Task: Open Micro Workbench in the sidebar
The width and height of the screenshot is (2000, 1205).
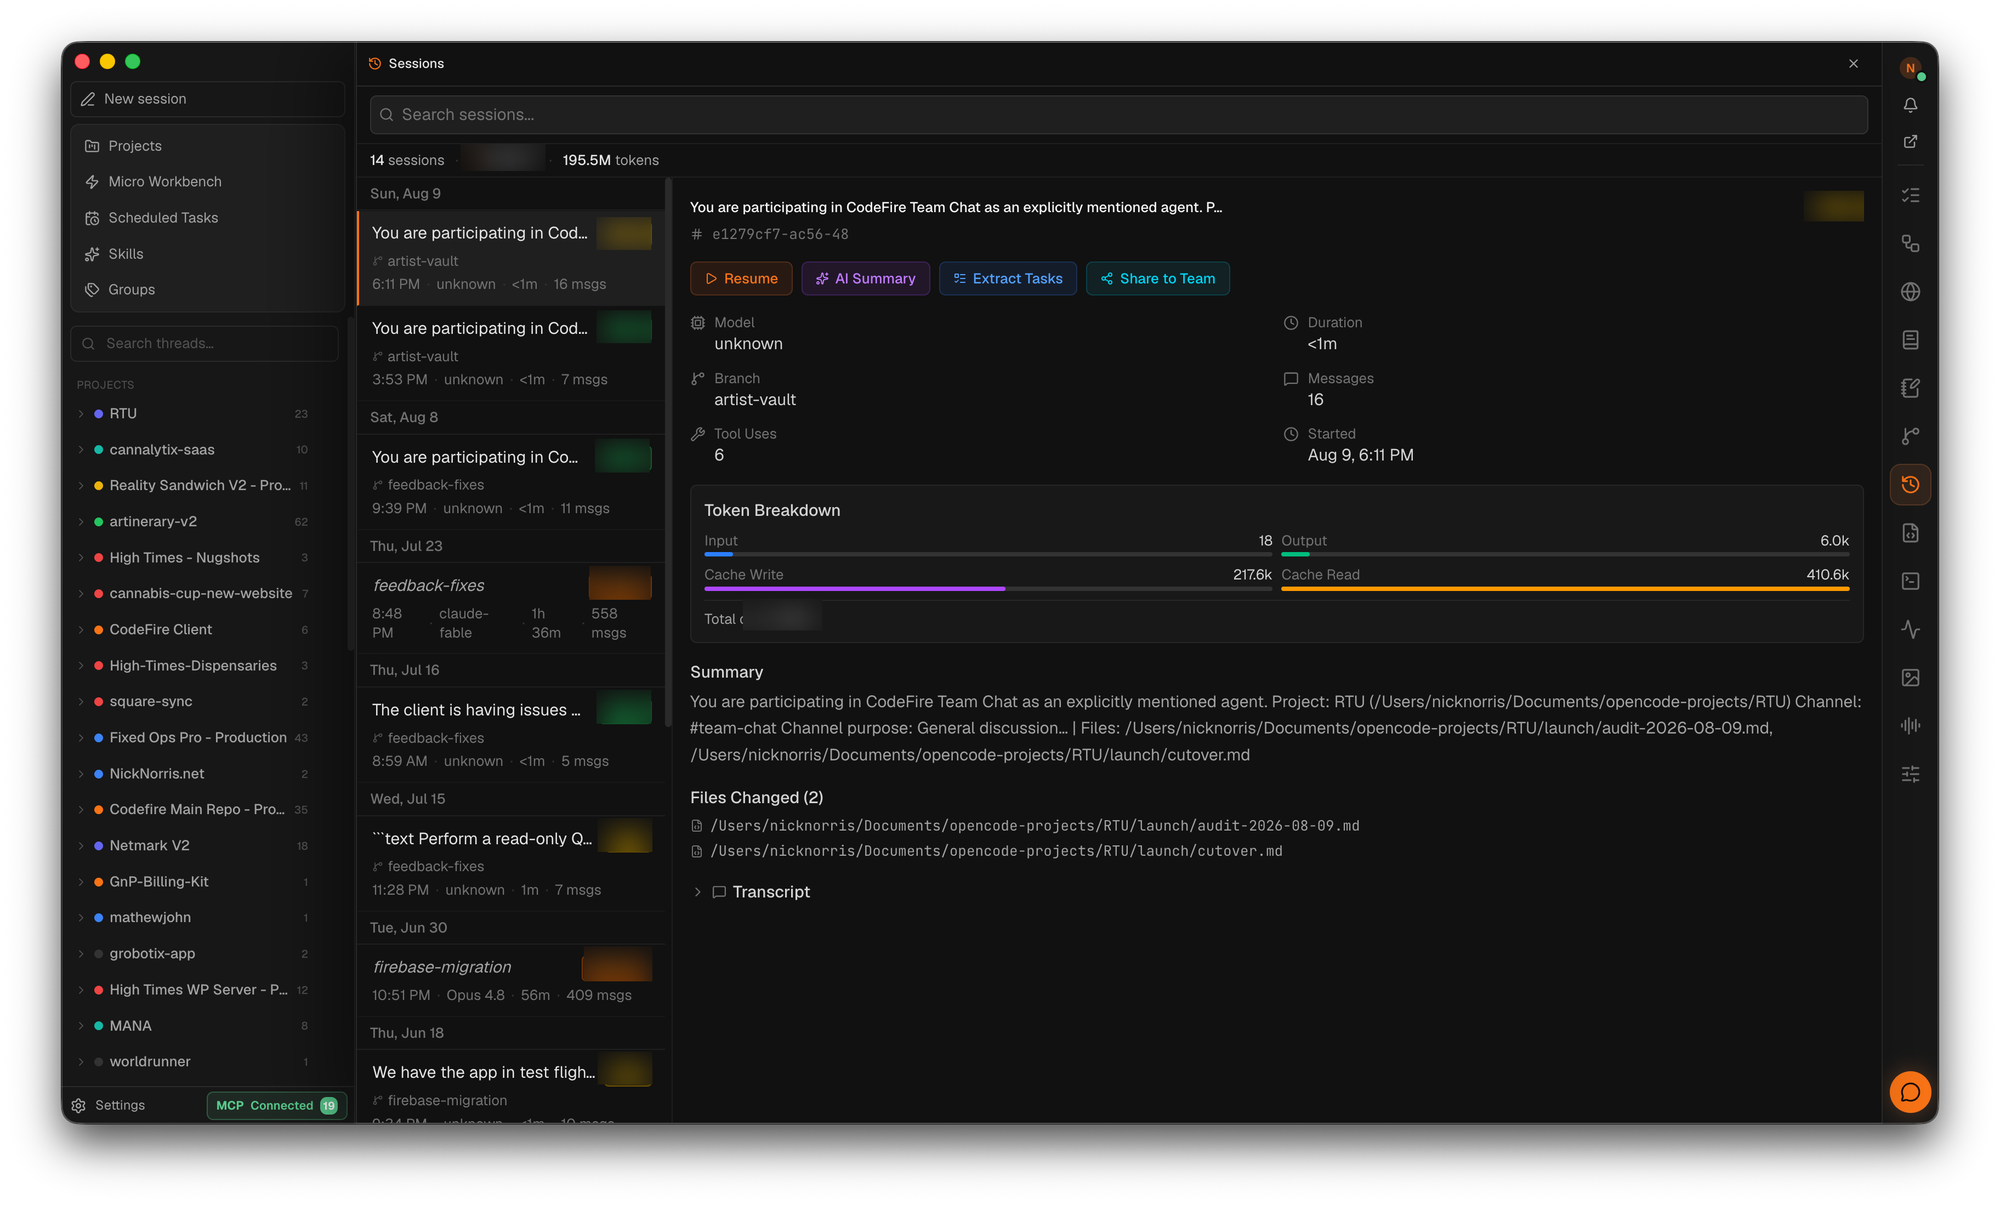Action: tap(207, 182)
